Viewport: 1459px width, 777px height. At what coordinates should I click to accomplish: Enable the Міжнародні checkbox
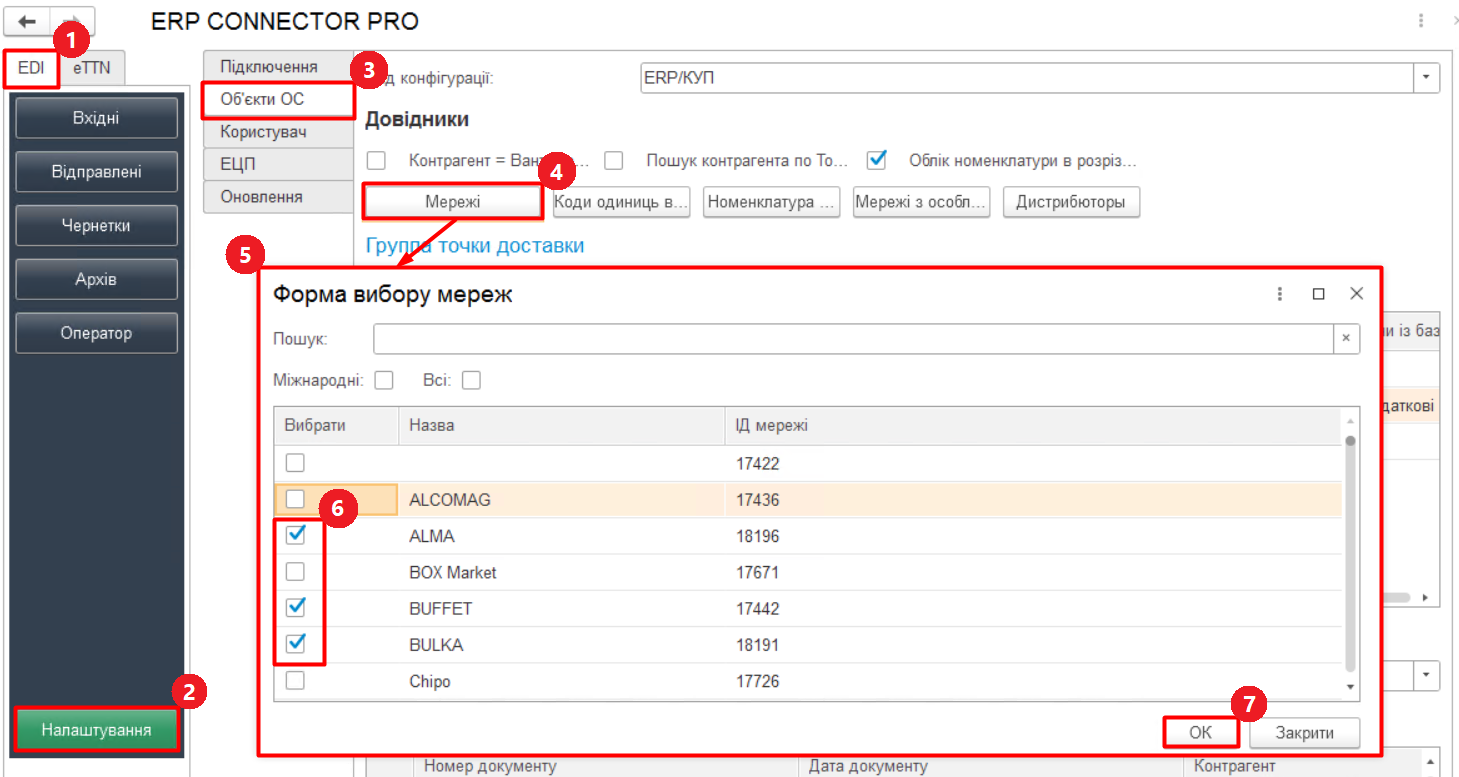click(x=384, y=380)
